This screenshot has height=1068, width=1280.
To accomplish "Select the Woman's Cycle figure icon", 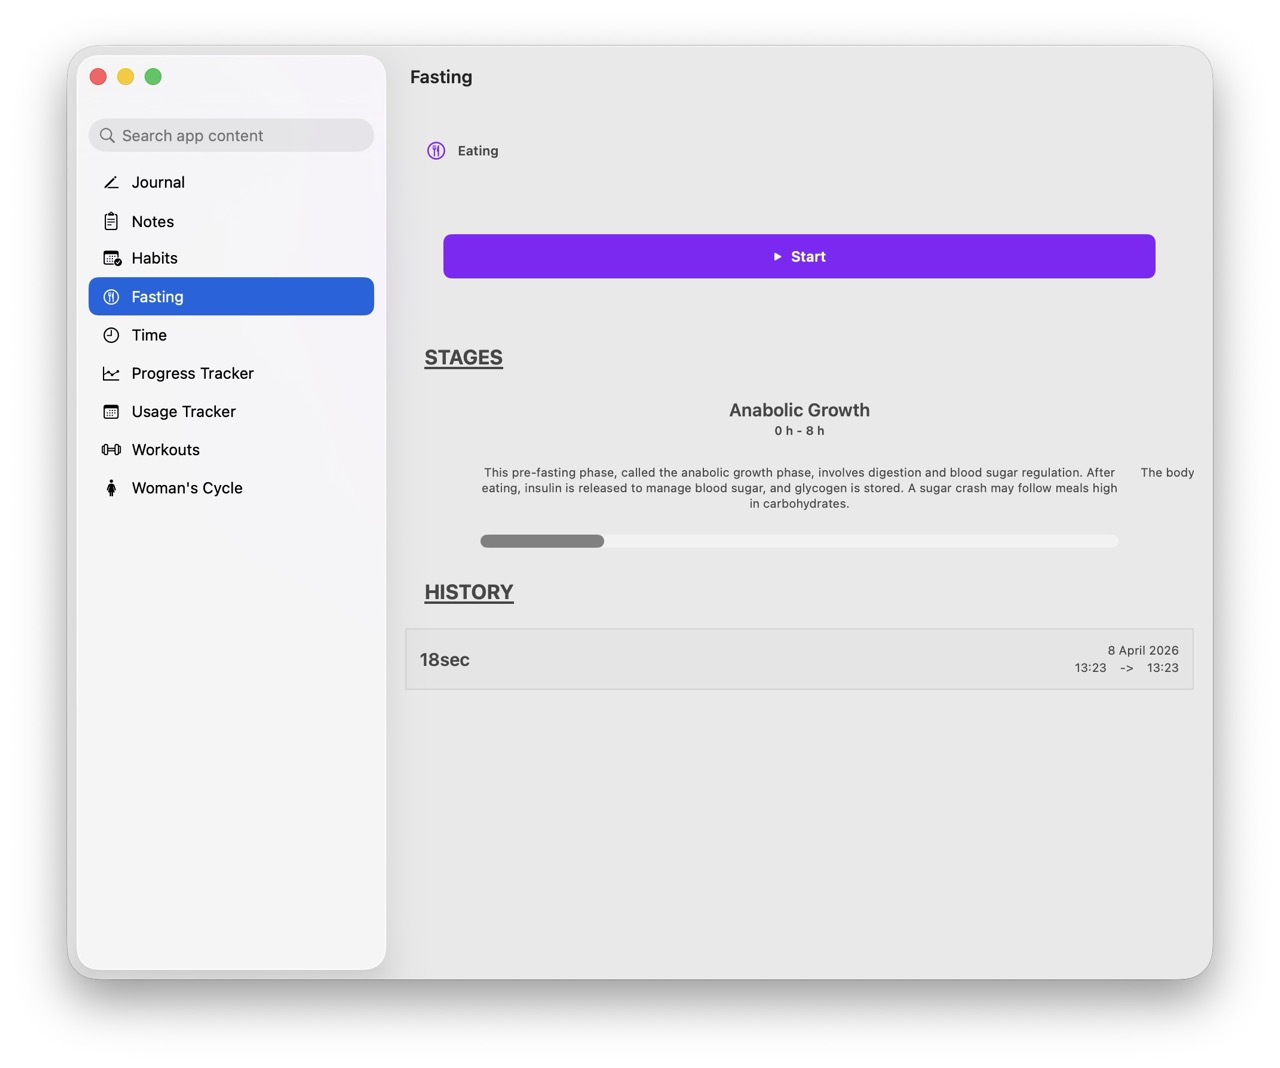I will (111, 488).
